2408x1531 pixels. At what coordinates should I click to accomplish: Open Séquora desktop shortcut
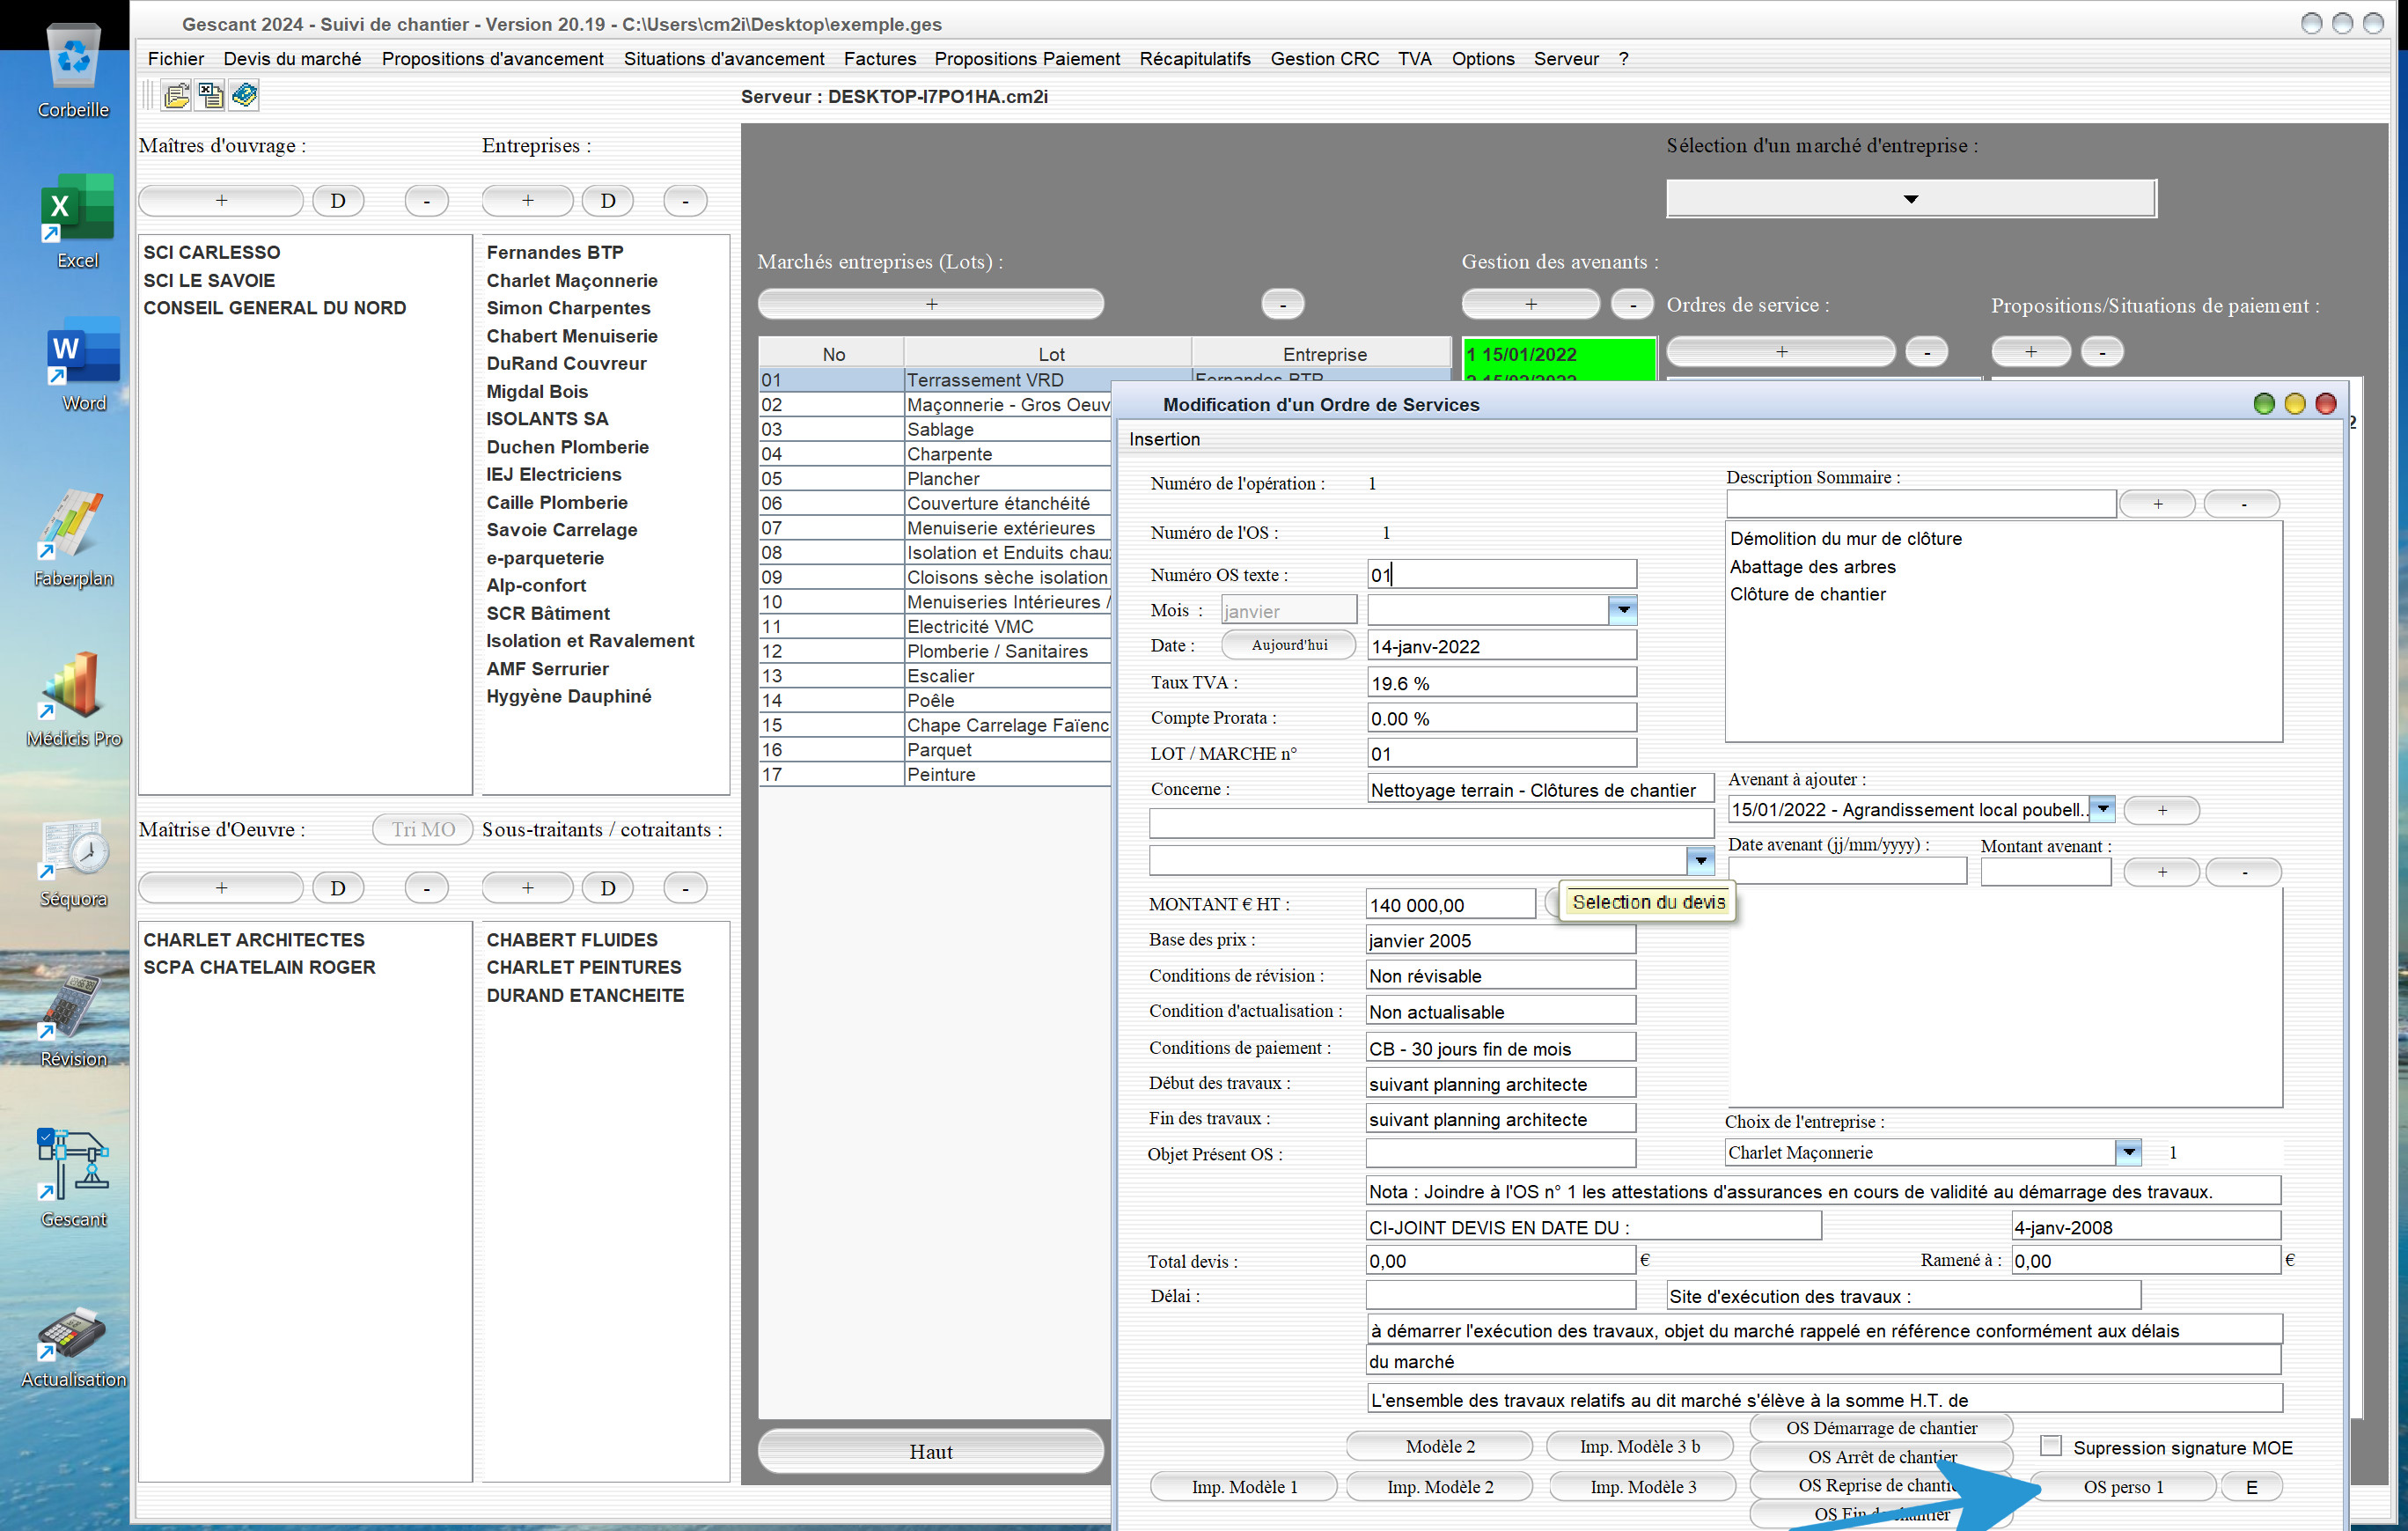coord(73,862)
